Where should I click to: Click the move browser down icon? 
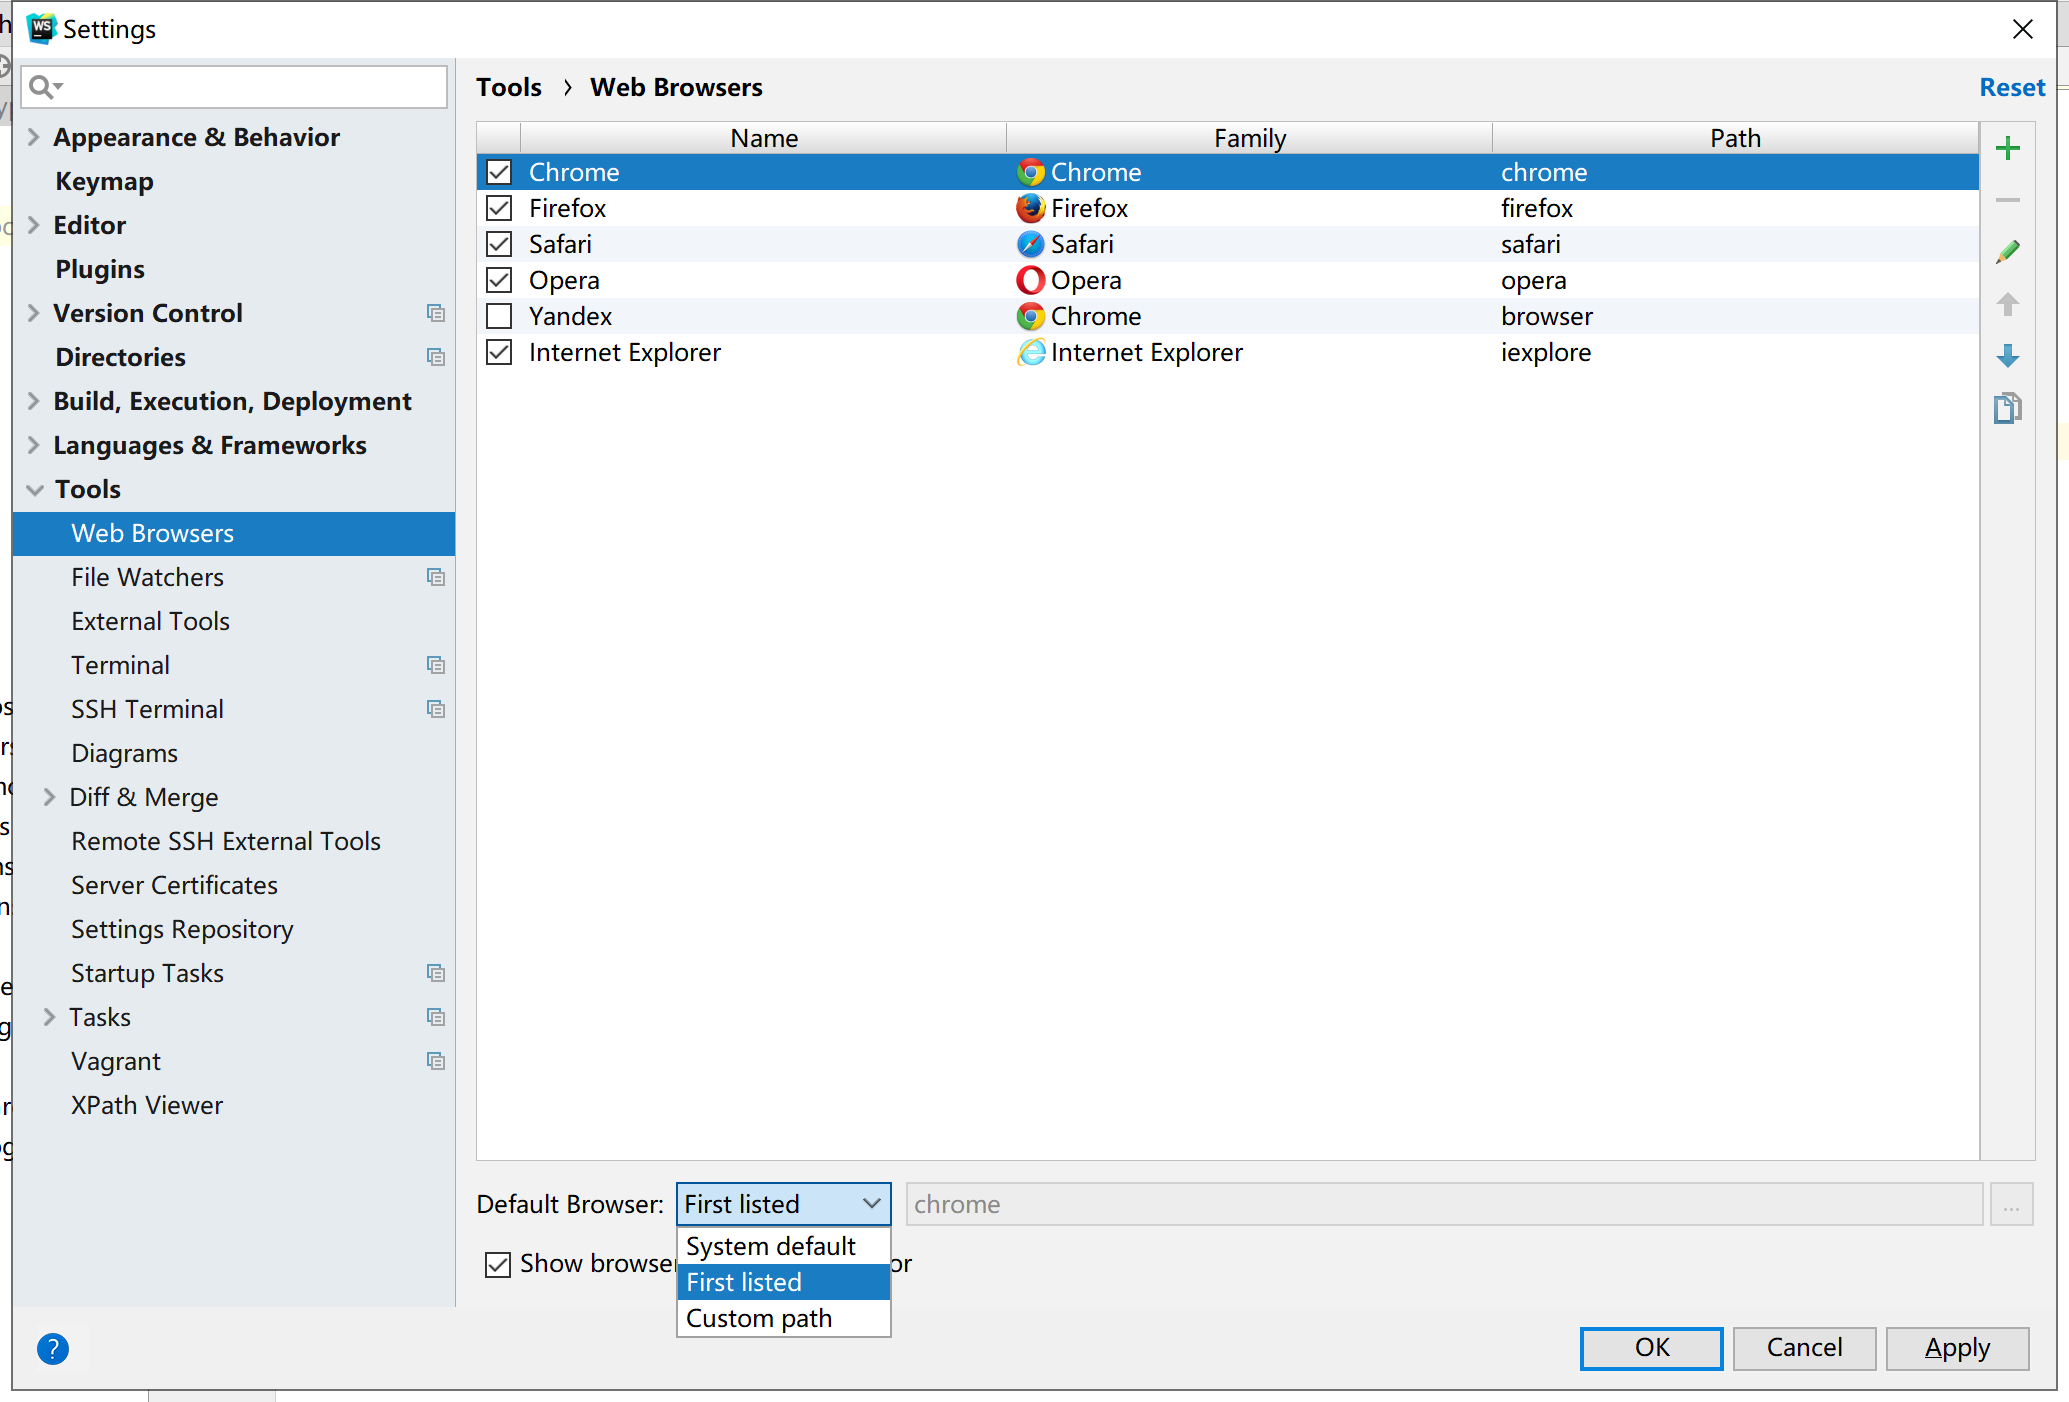(2010, 355)
